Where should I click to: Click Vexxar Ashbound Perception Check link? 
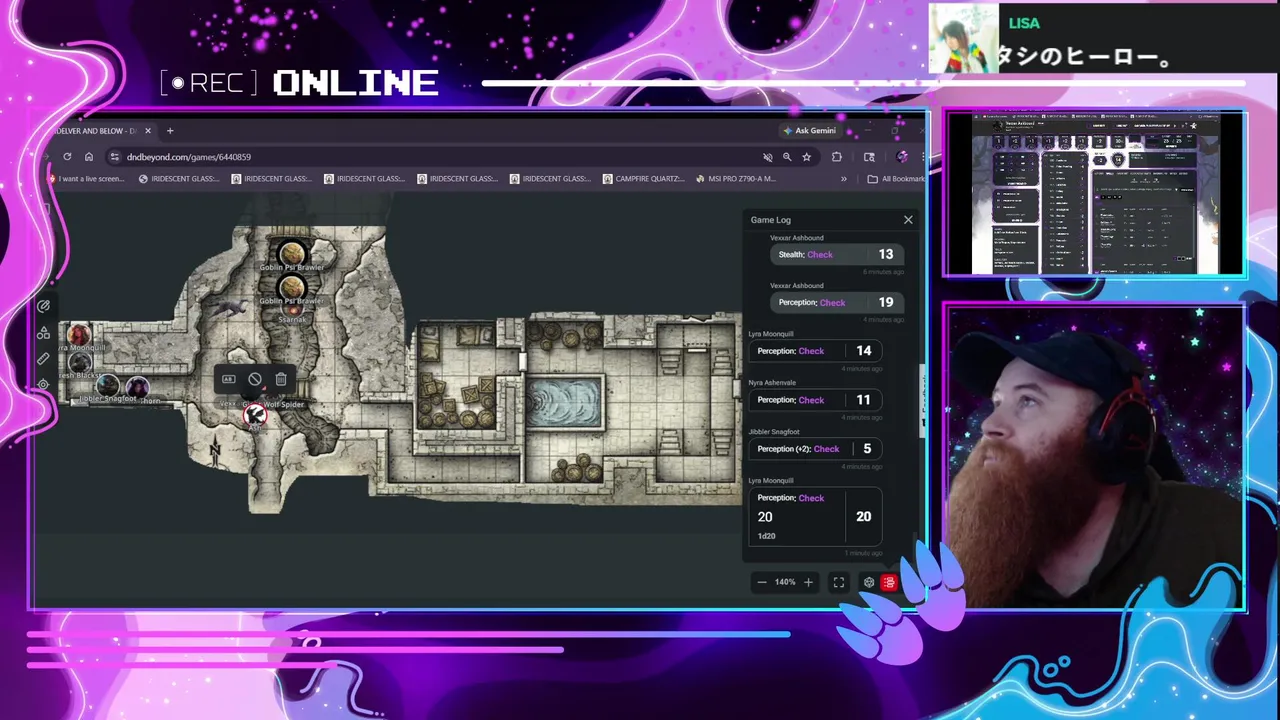[x=832, y=302]
